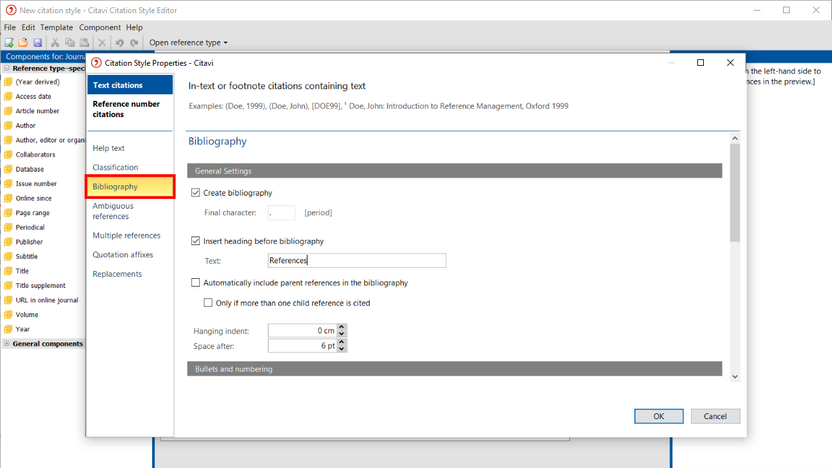Image resolution: width=832 pixels, height=468 pixels.
Task: Open the Open reference type dropdown
Action: pyautogui.click(x=188, y=42)
